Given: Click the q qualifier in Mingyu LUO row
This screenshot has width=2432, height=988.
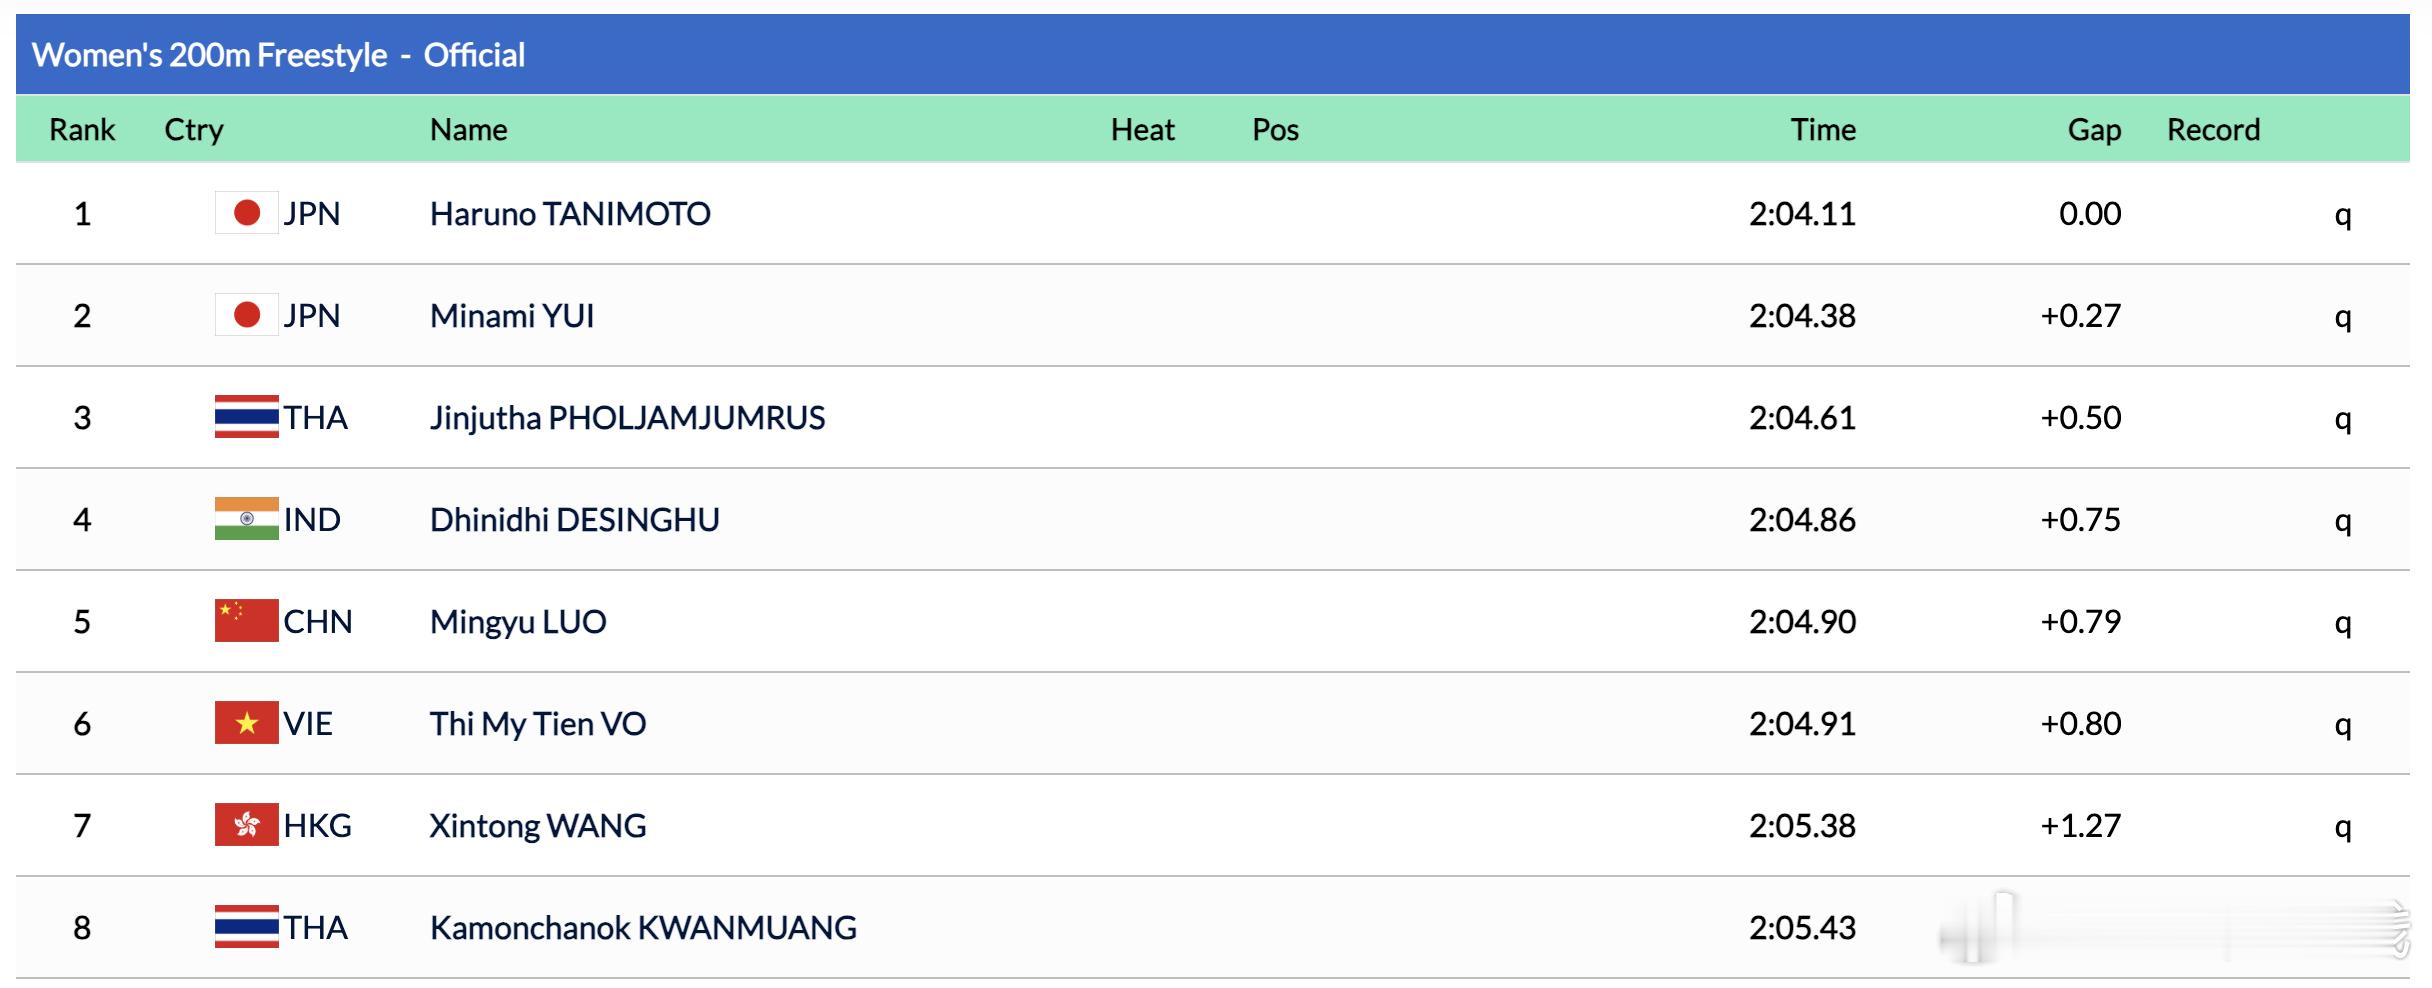Looking at the screenshot, I should pyautogui.click(x=2343, y=625).
